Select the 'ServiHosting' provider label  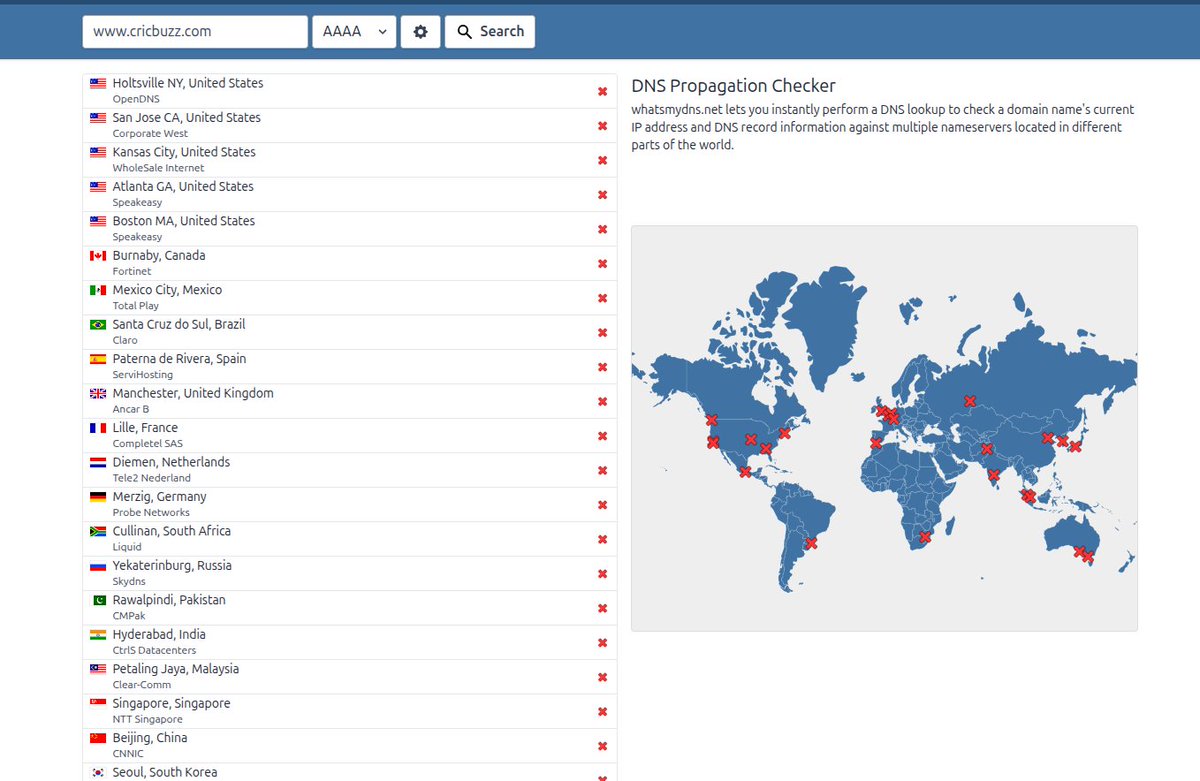click(x=143, y=375)
